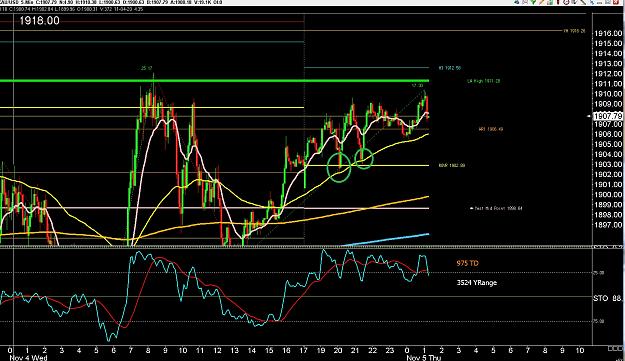Click hour 17 on the time axis

click(303, 351)
